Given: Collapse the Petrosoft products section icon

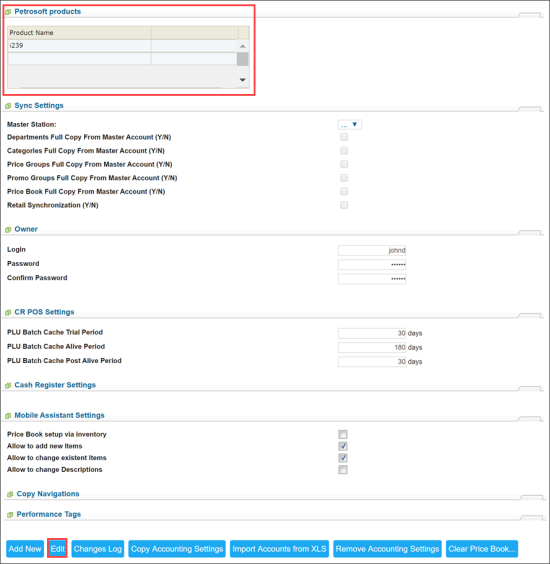Looking at the screenshot, I should 8,12.
